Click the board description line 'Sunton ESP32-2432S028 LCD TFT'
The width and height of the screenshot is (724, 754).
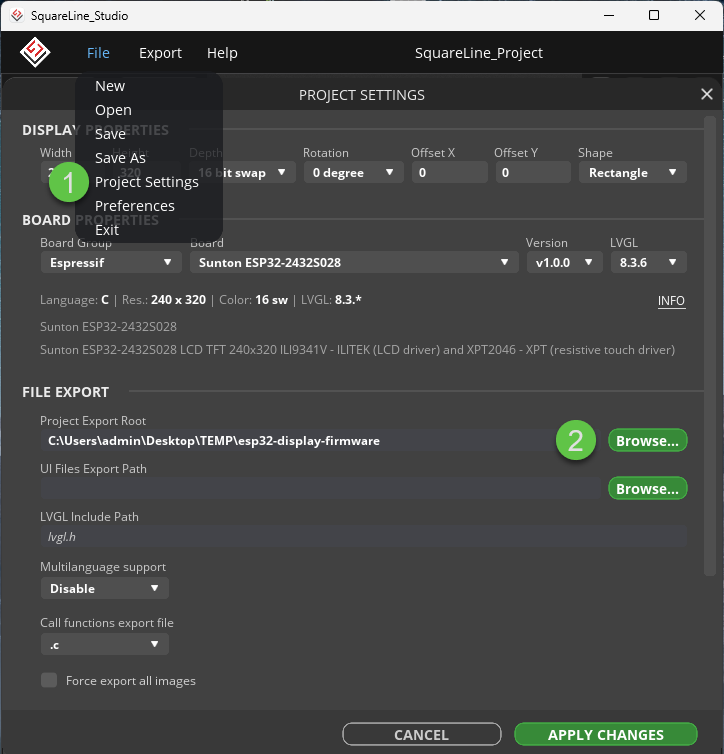(357, 350)
